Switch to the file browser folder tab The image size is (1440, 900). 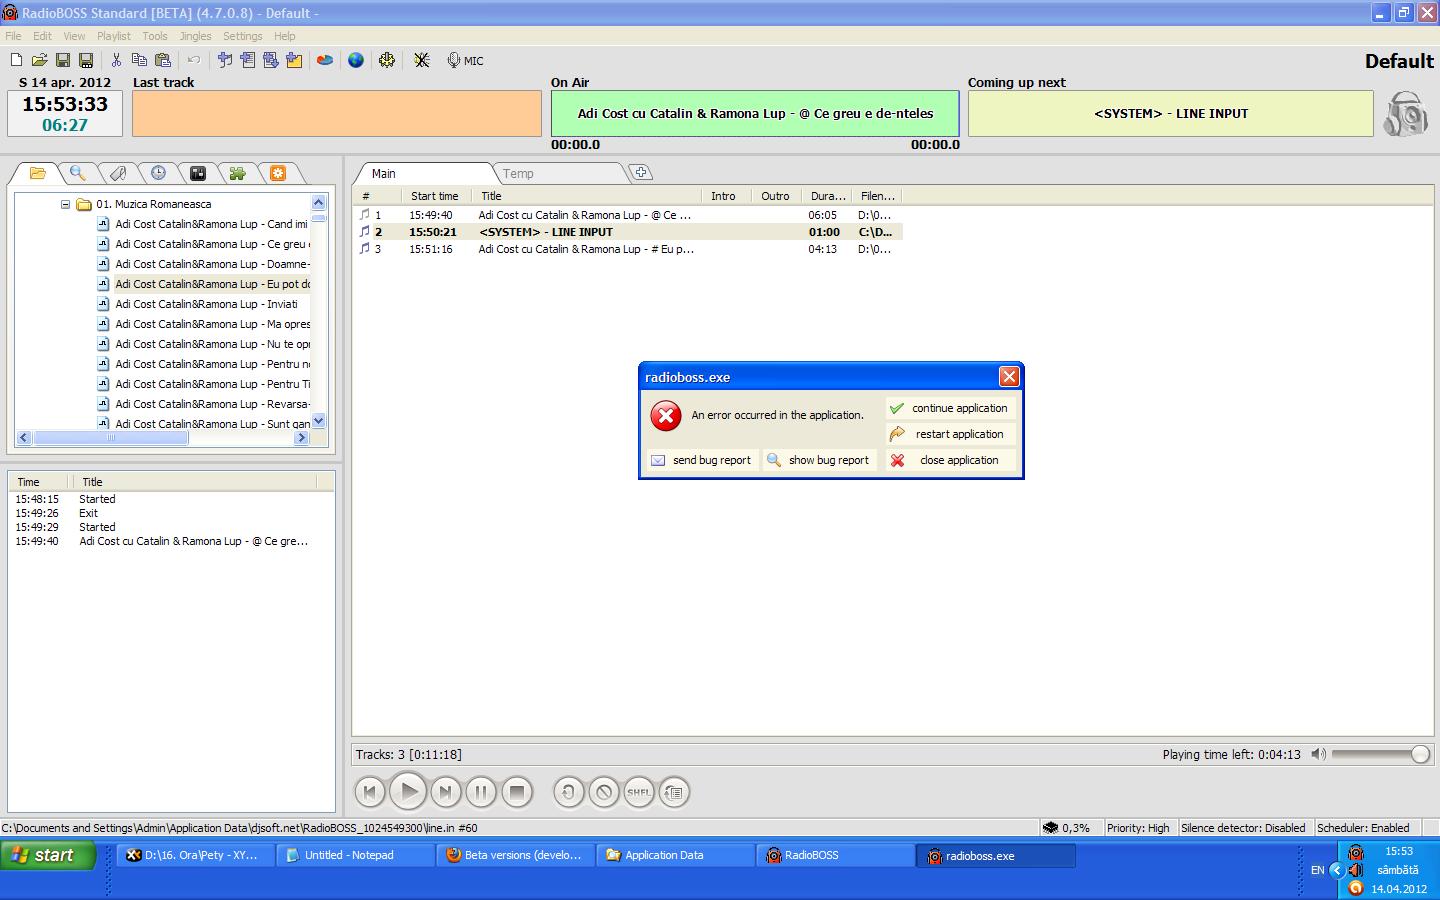pos(37,173)
